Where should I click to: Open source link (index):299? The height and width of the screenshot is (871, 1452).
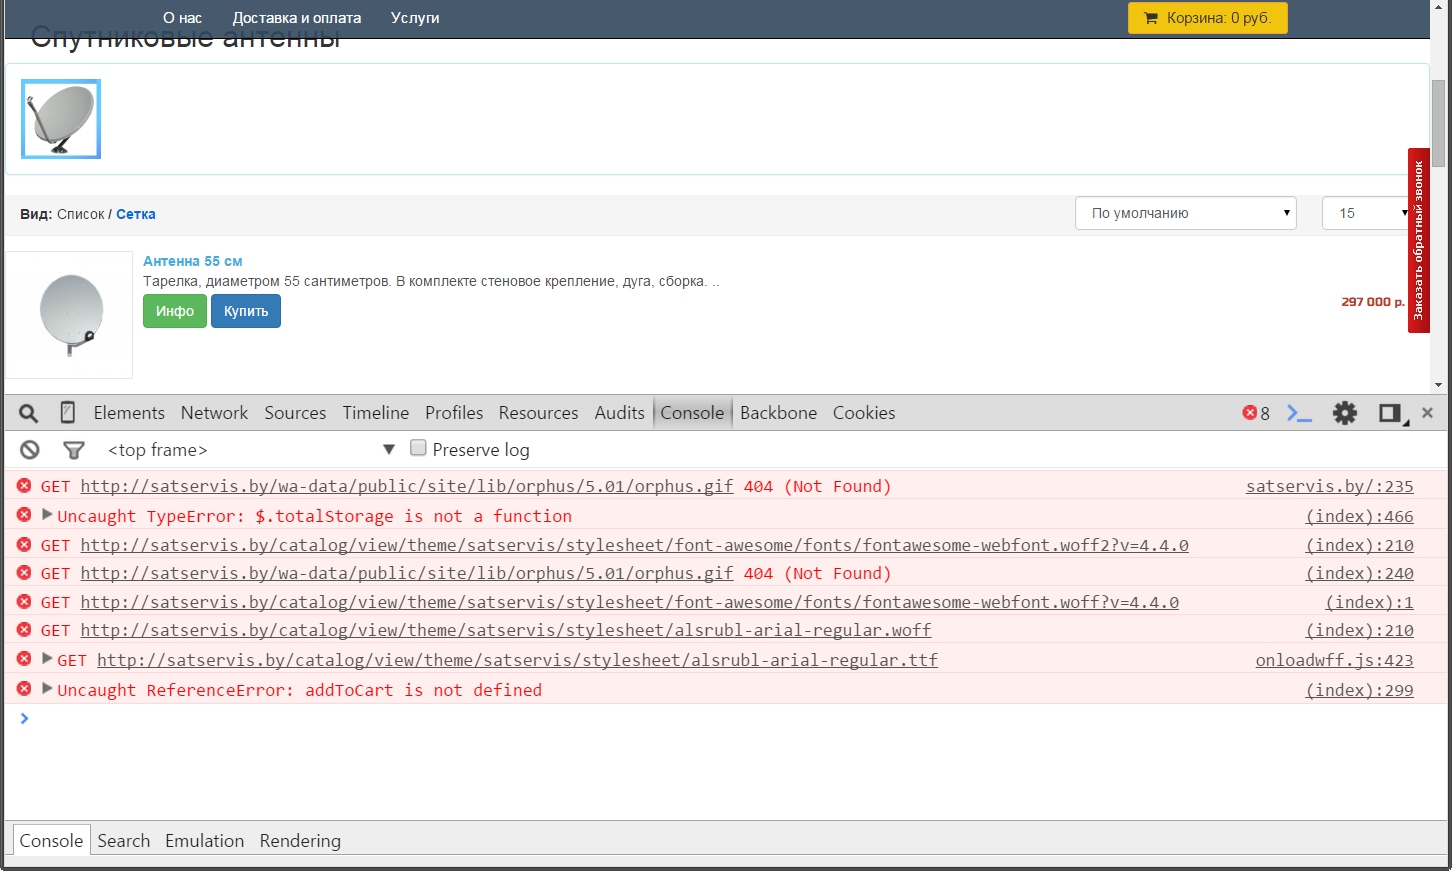(x=1360, y=690)
